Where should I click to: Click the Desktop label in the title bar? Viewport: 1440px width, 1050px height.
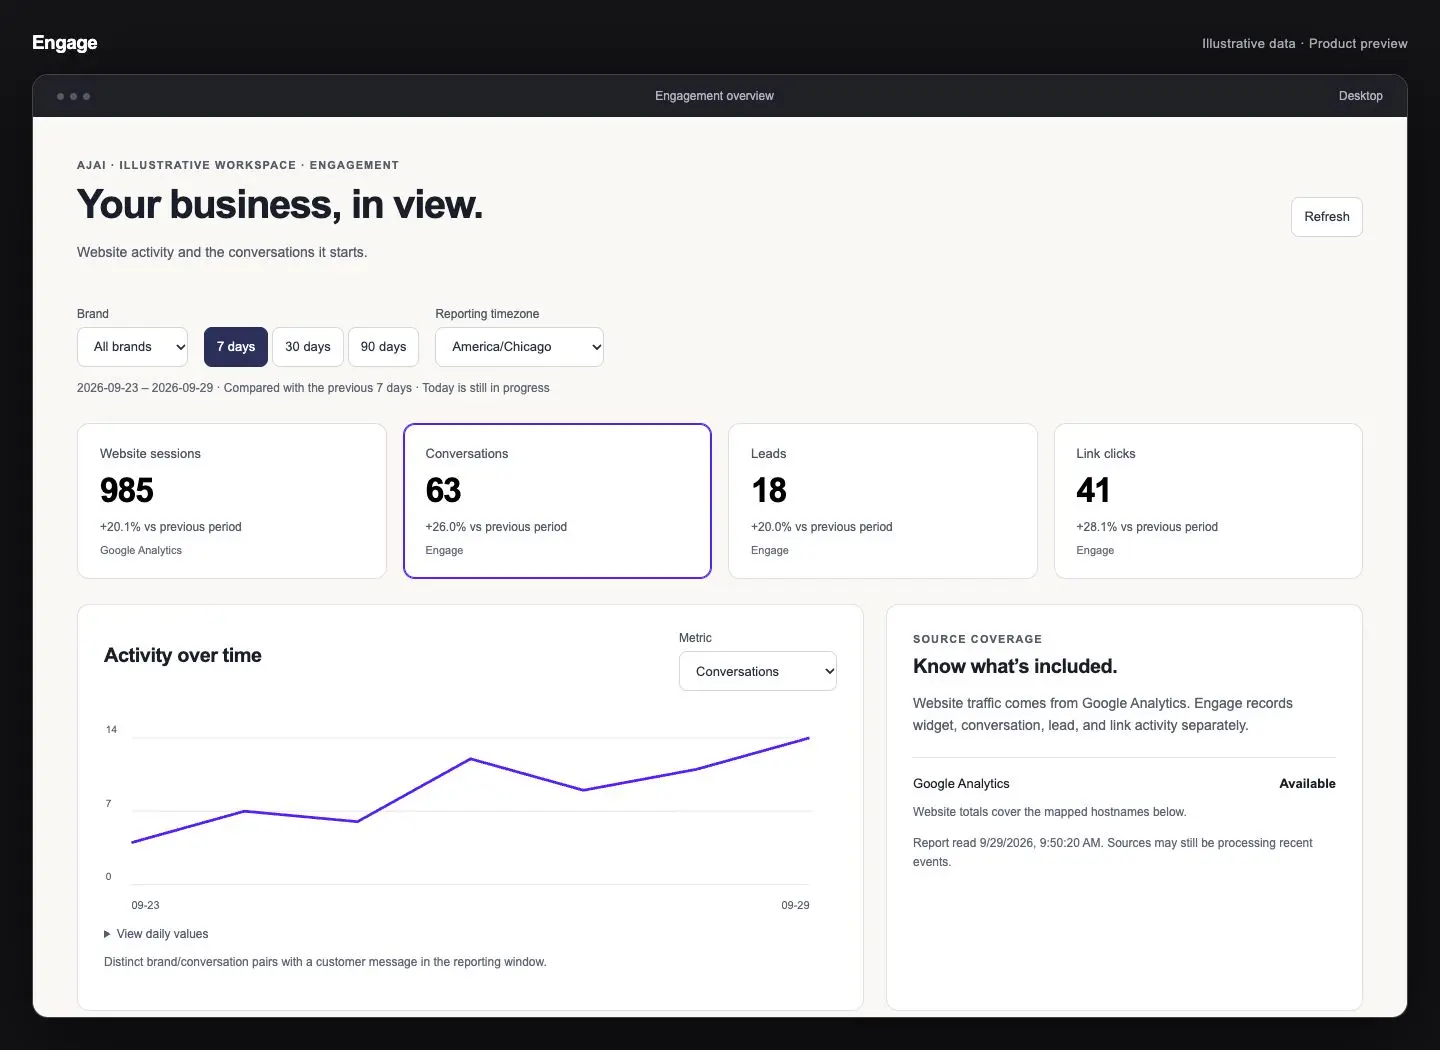(1360, 96)
